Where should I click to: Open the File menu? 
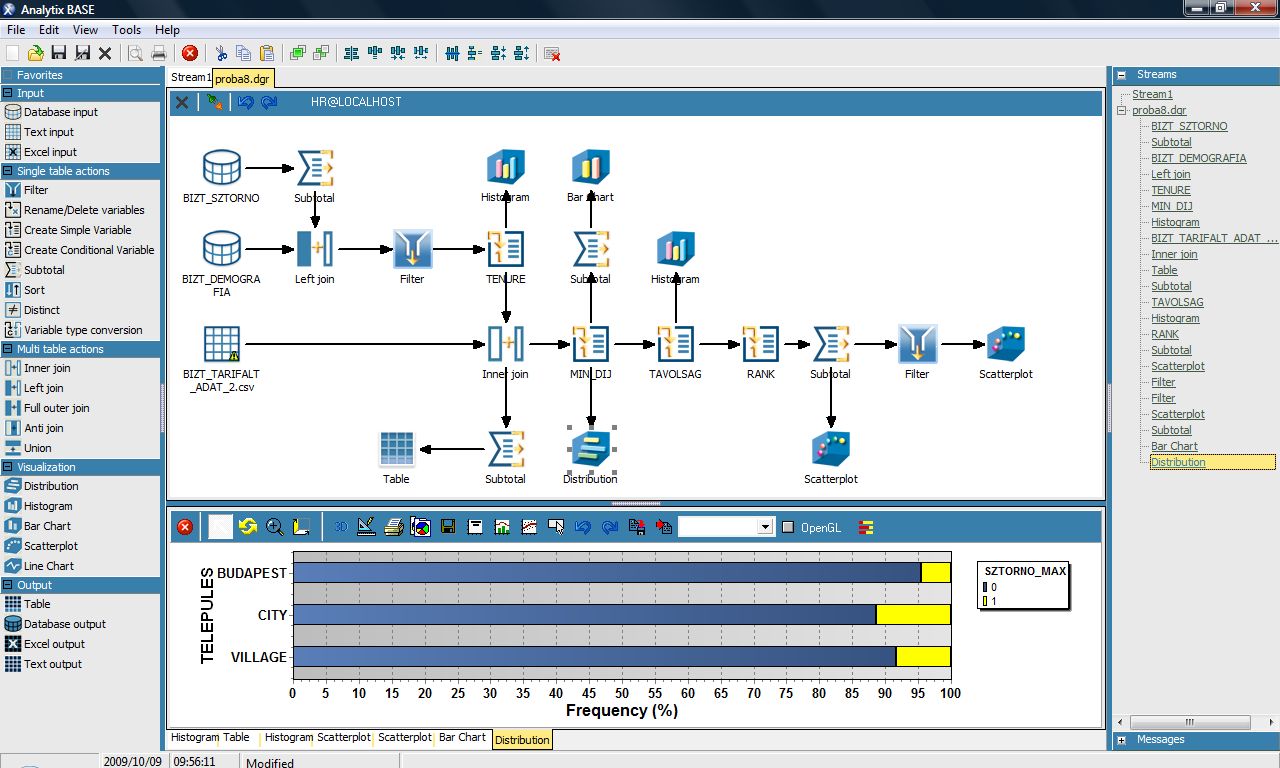pyautogui.click(x=16, y=30)
